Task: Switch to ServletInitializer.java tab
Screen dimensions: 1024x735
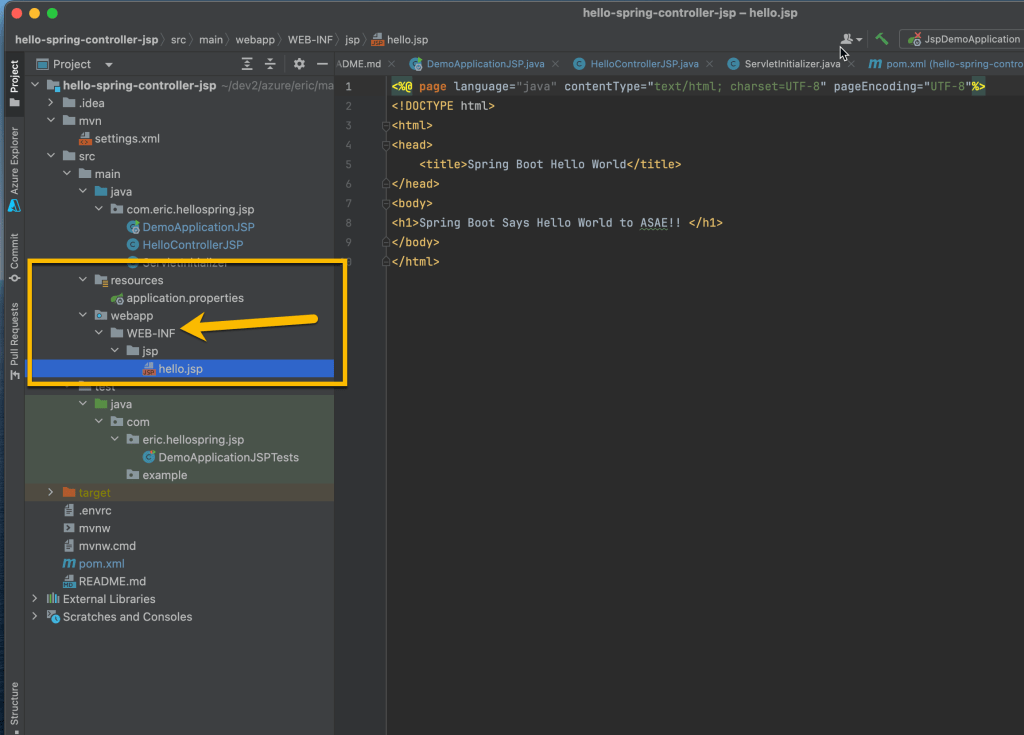Action: coord(791,64)
